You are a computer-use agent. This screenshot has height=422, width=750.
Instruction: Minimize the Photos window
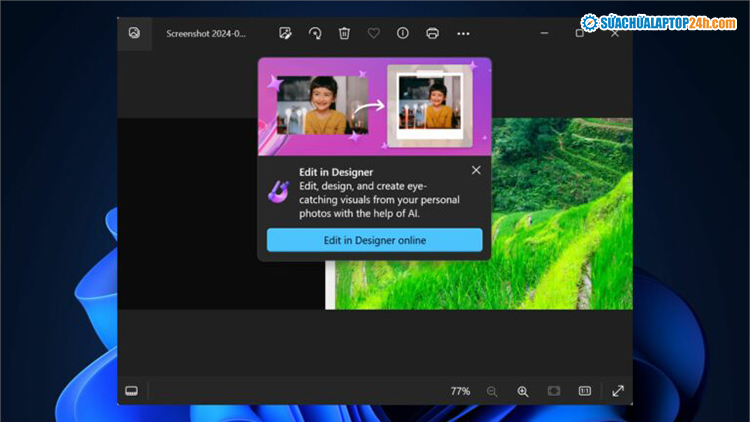544,33
